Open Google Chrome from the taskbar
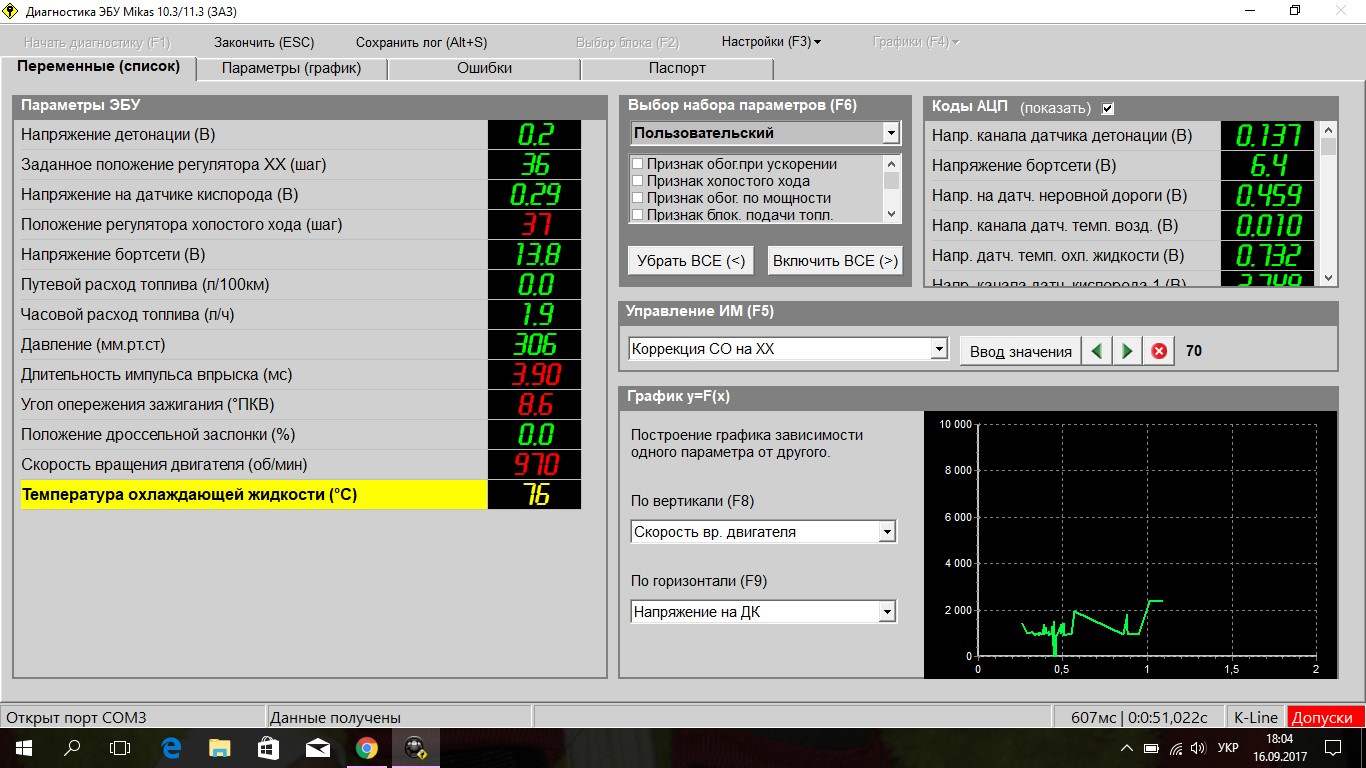 tap(367, 747)
